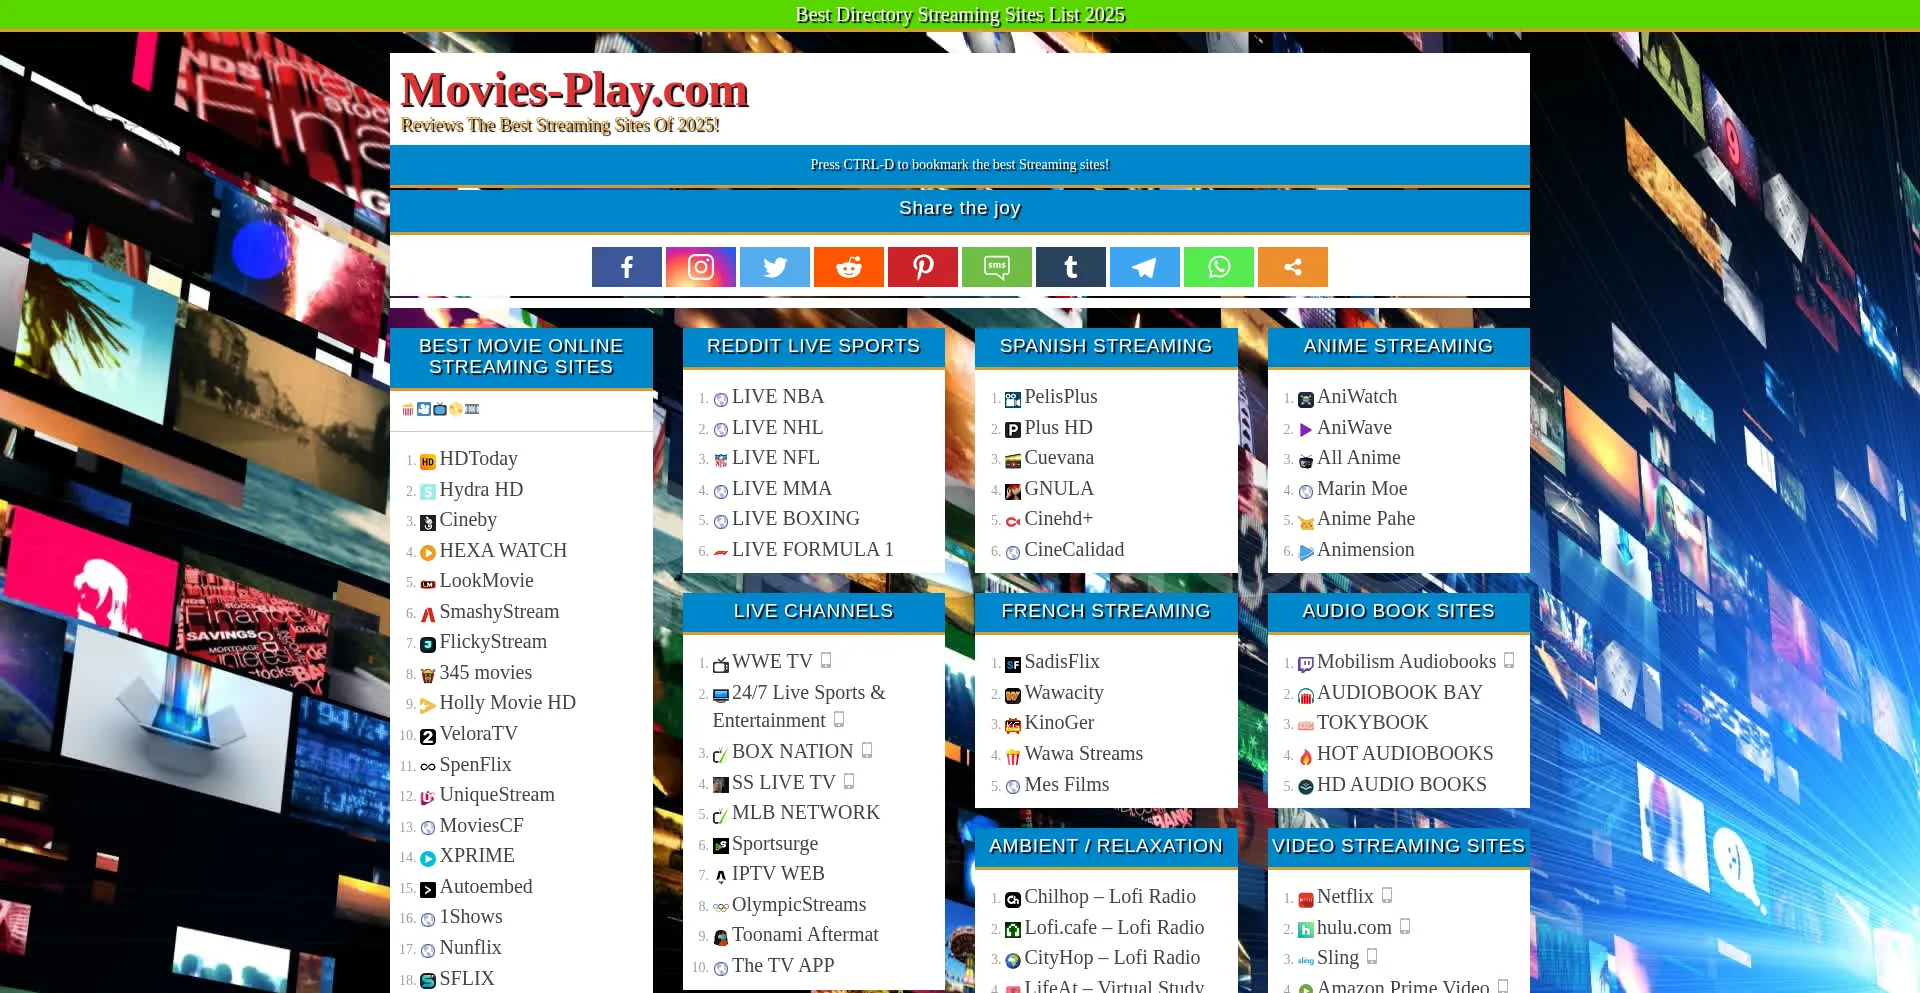Visit Wawacity

click(x=1064, y=693)
